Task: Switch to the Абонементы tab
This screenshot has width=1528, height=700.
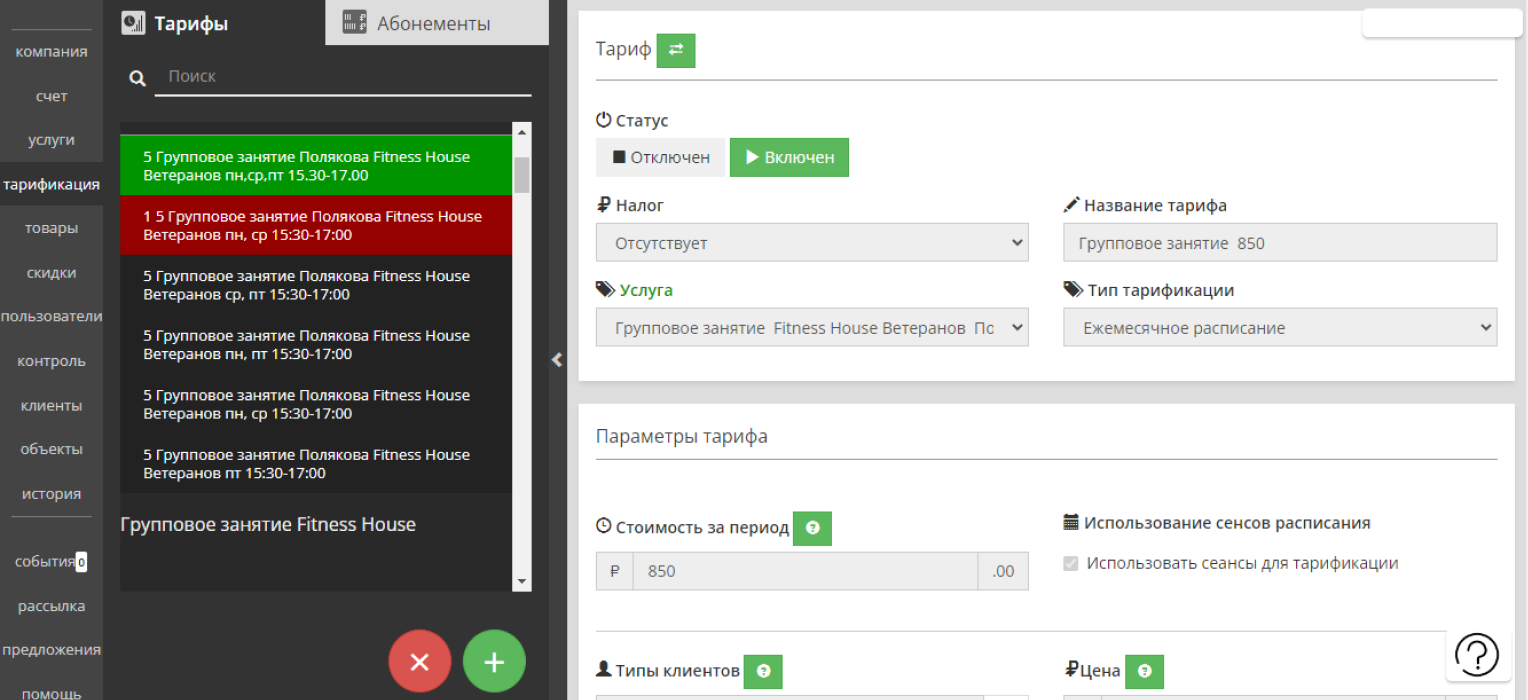Action: click(x=437, y=23)
